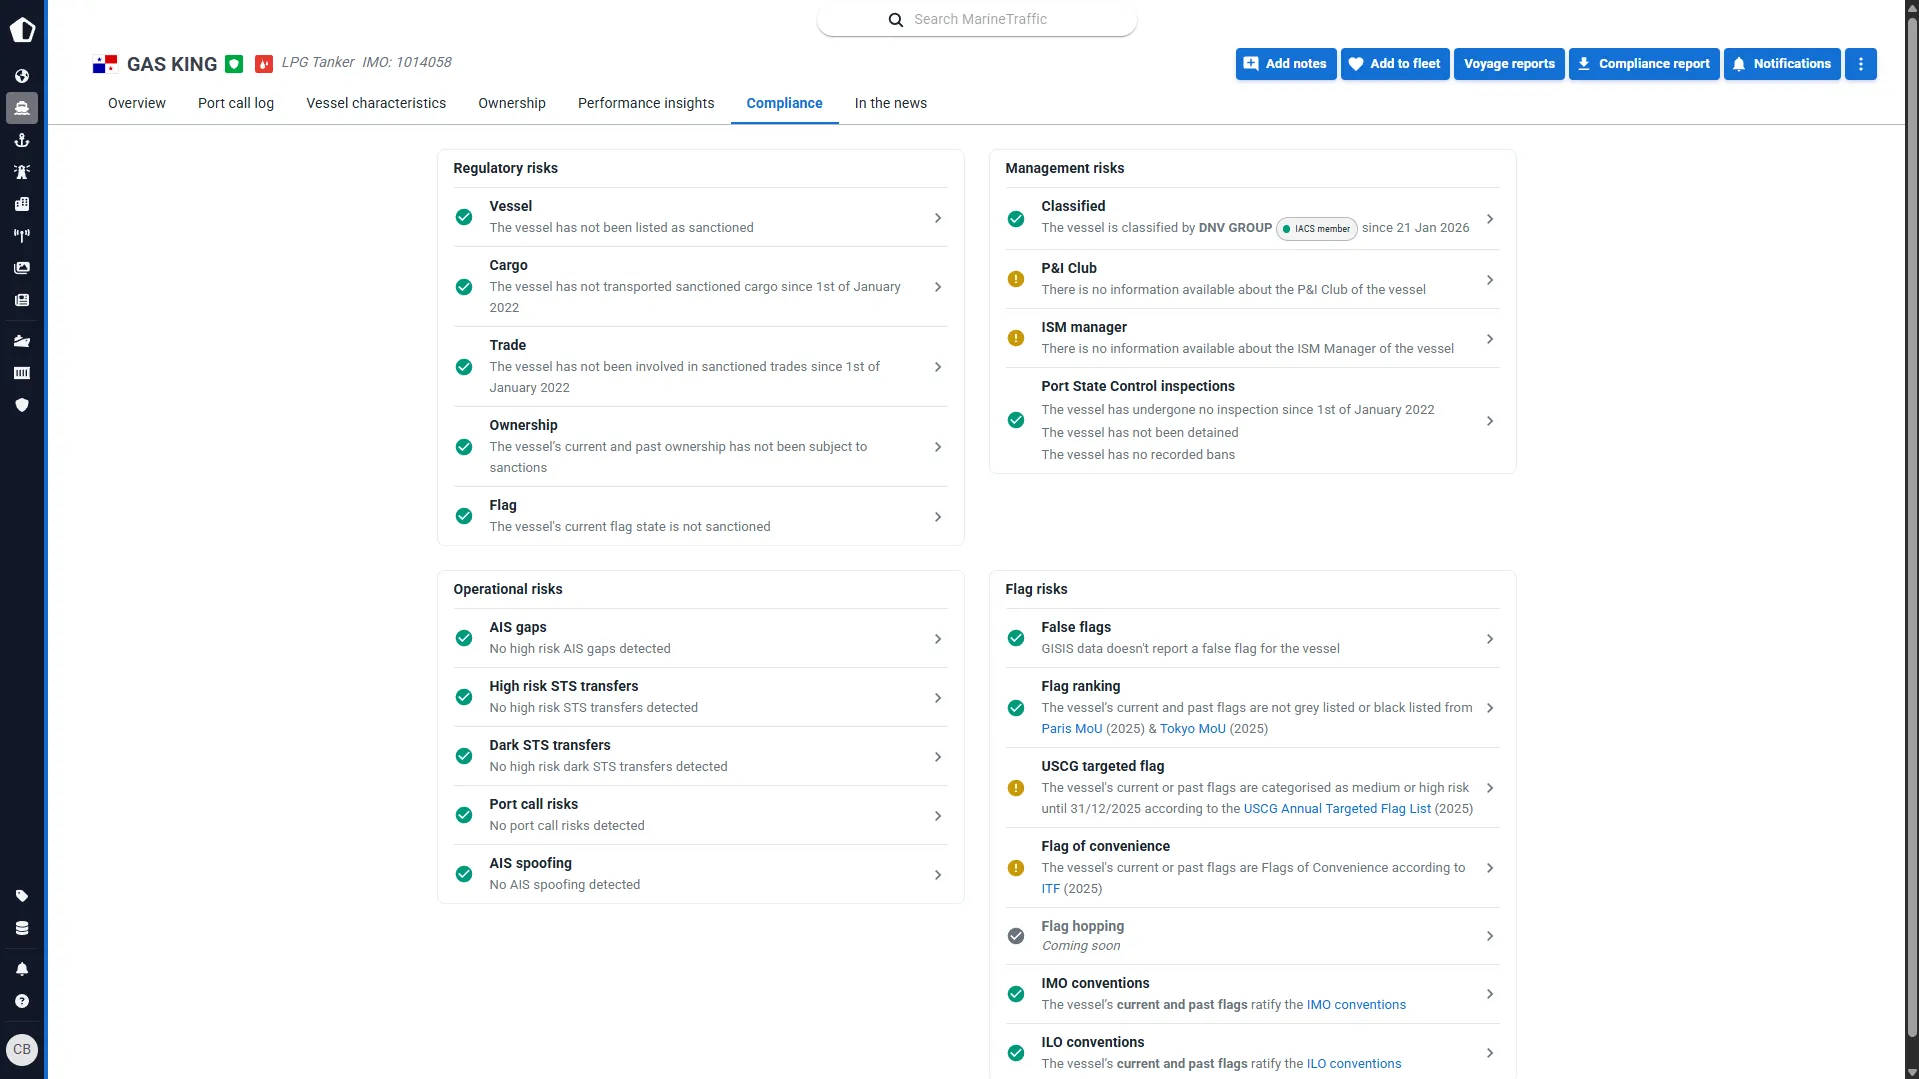Open the Ownership tab

pos(512,103)
